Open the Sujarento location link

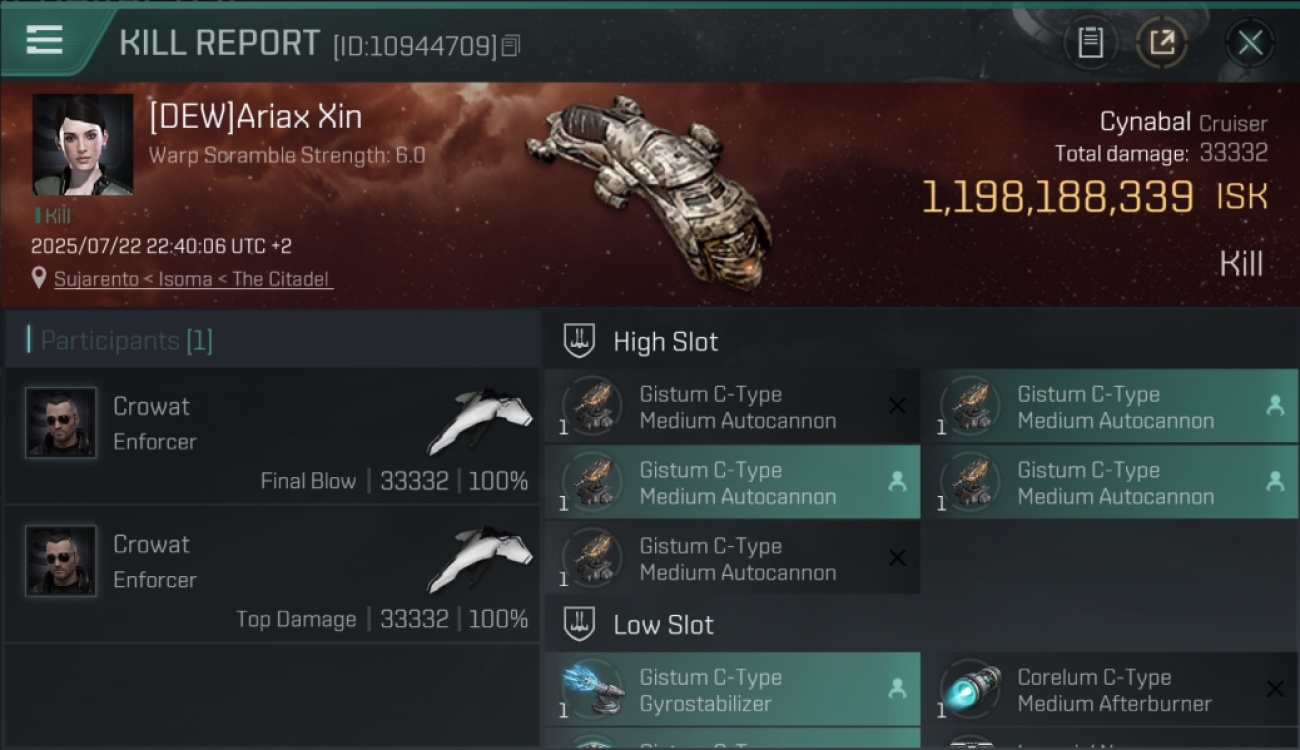[x=192, y=279]
